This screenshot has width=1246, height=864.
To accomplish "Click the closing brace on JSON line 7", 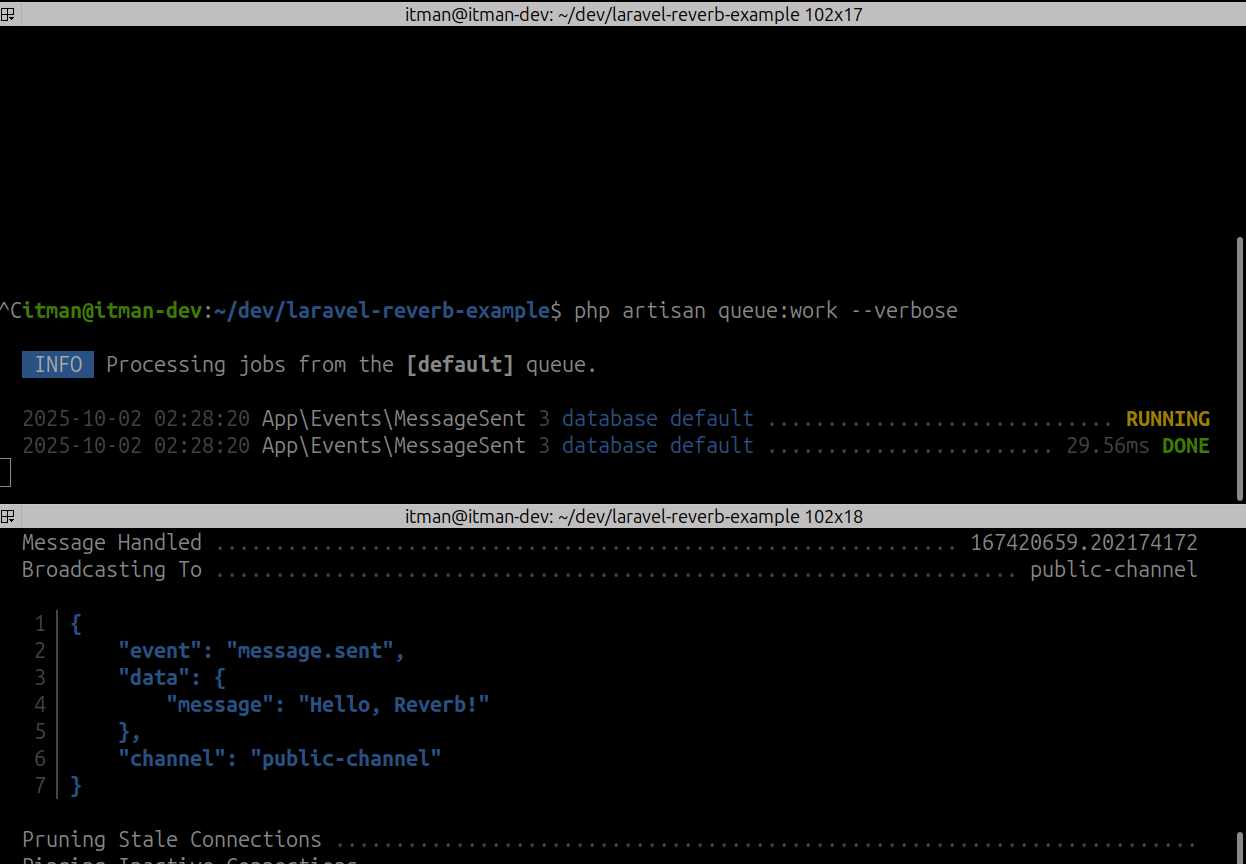I will (x=76, y=786).
